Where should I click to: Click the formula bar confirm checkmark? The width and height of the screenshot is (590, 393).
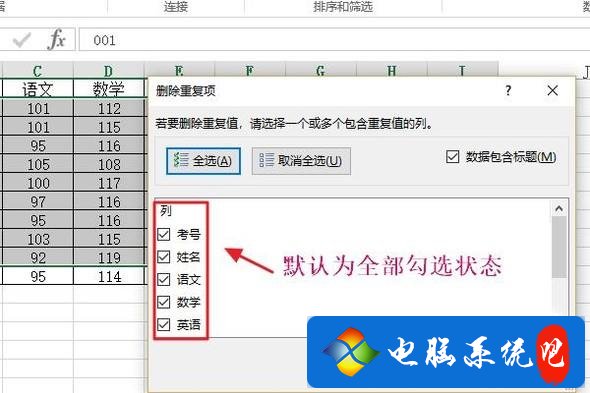pyautogui.click(x=21, y=40)
